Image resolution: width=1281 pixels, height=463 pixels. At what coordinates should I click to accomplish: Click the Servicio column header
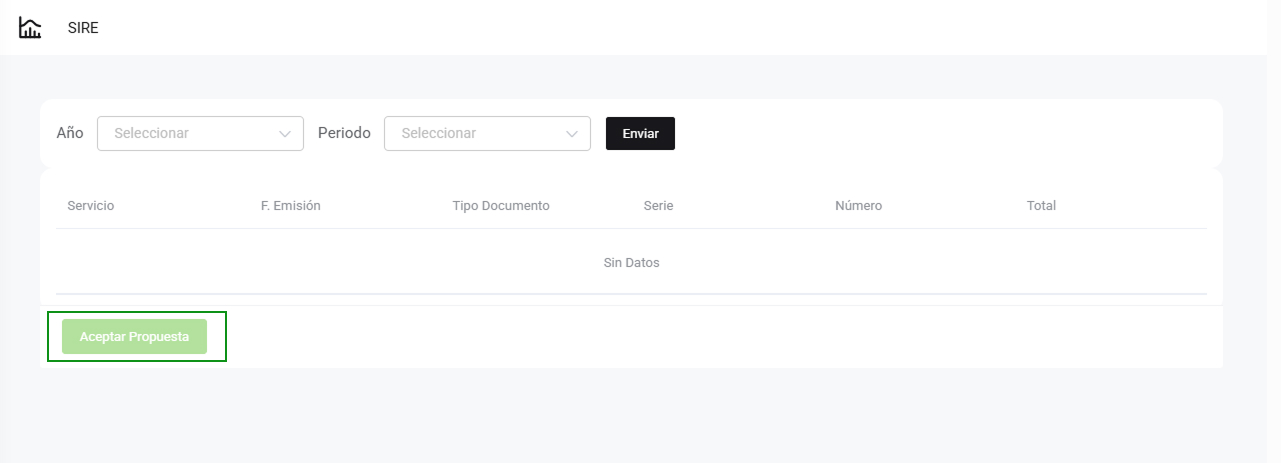coord(91,206)
